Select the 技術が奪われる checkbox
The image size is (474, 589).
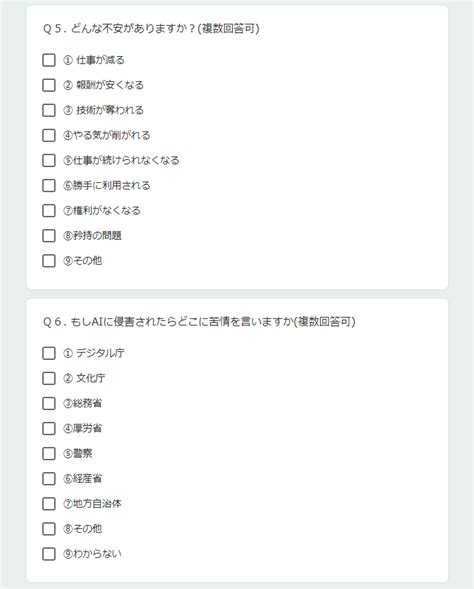49,110
